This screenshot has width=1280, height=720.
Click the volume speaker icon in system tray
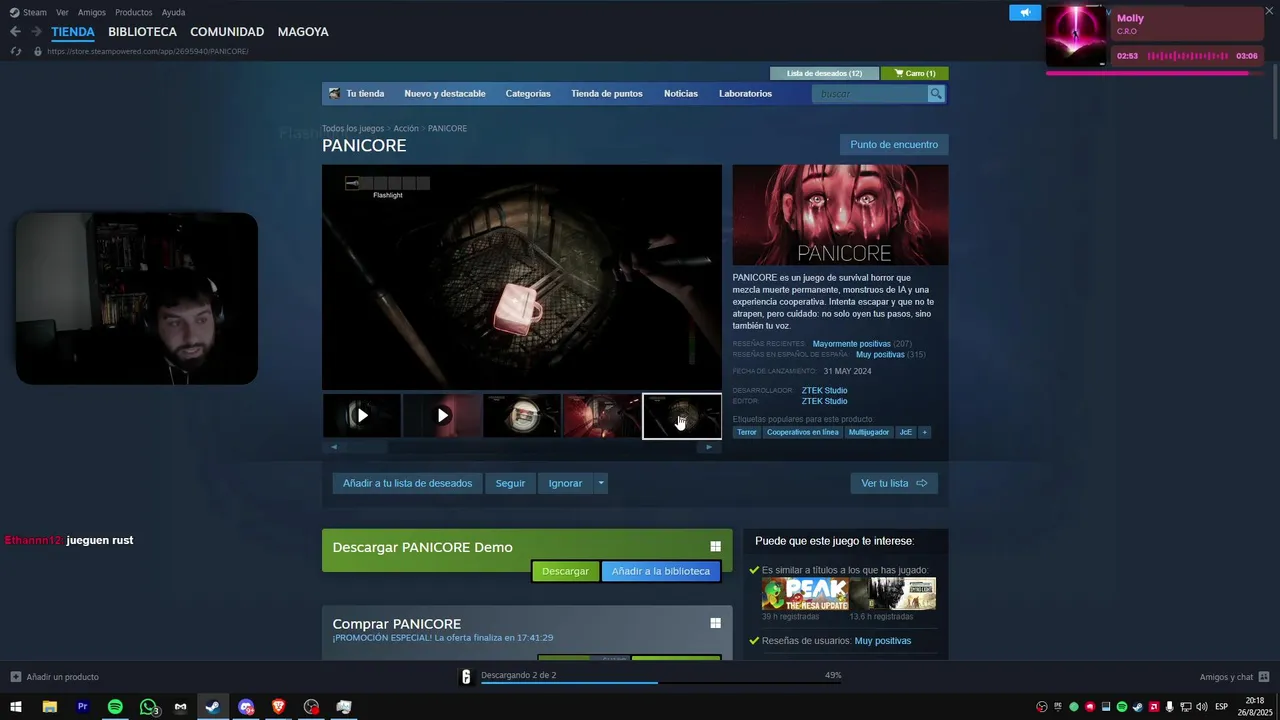1201,707
